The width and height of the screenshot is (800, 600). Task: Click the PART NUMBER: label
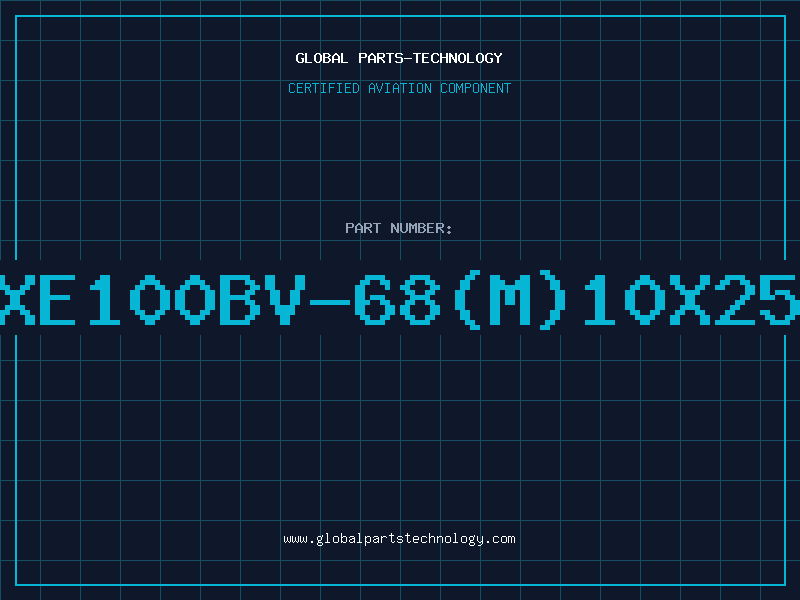point(399,228)
